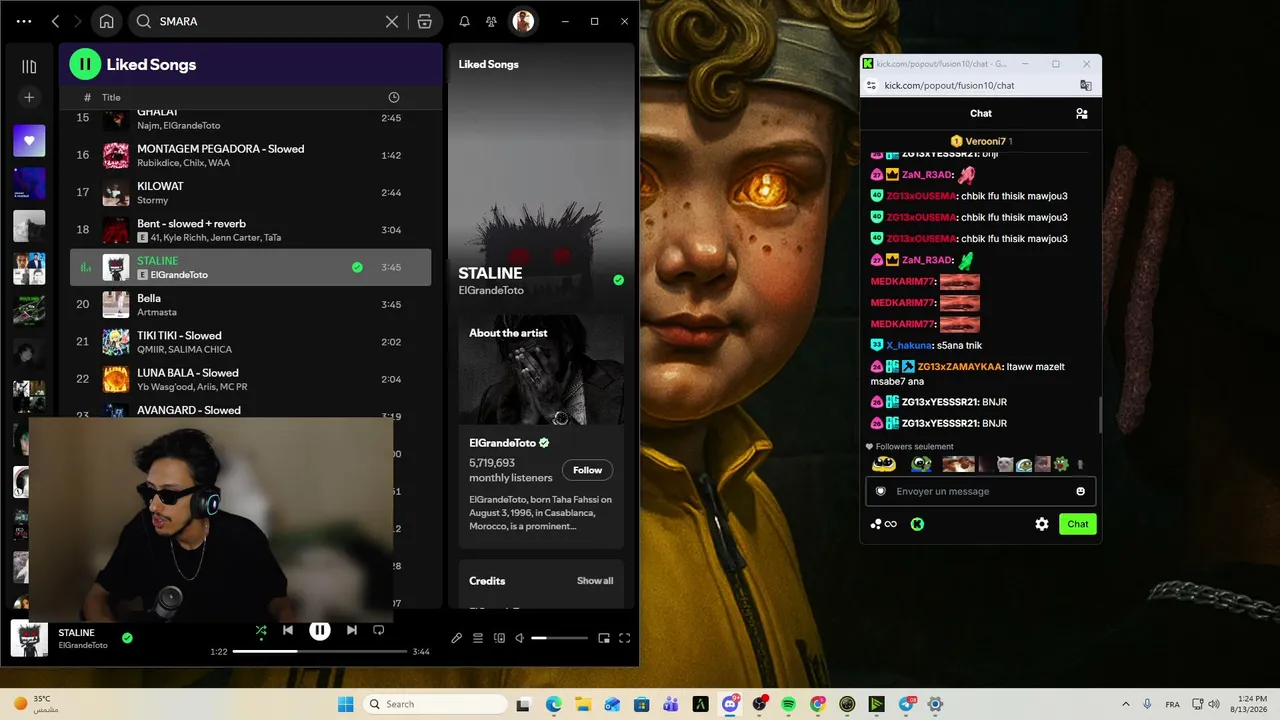Go forward in Spotify navigation

coord(78,21)
